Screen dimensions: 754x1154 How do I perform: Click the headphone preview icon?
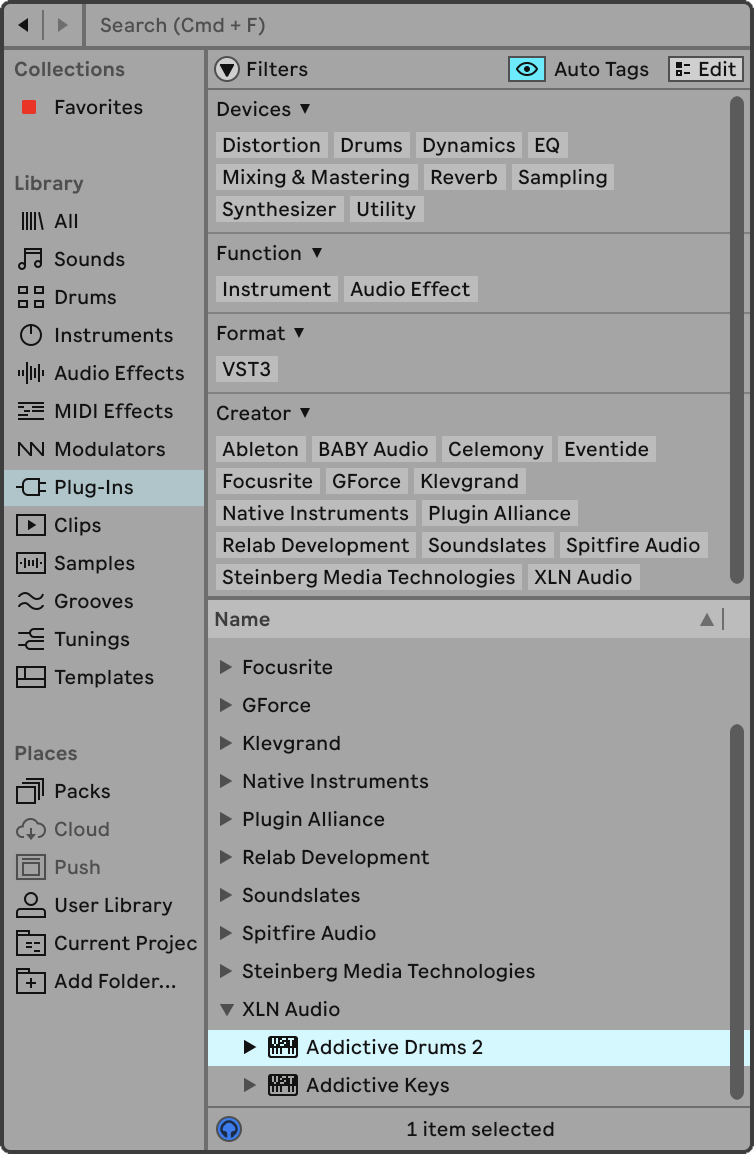pos(229,1129)
